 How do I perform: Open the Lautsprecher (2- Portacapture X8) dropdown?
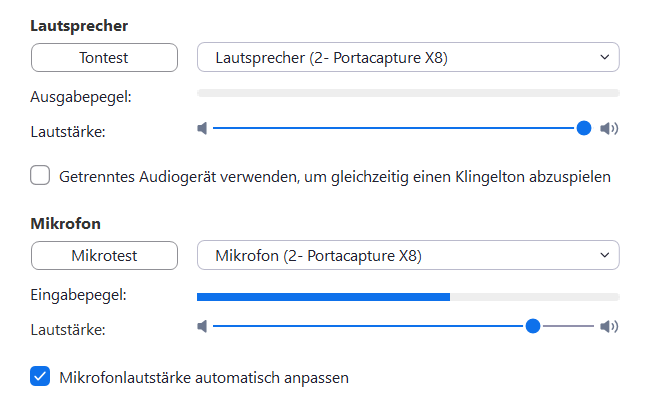408,57
